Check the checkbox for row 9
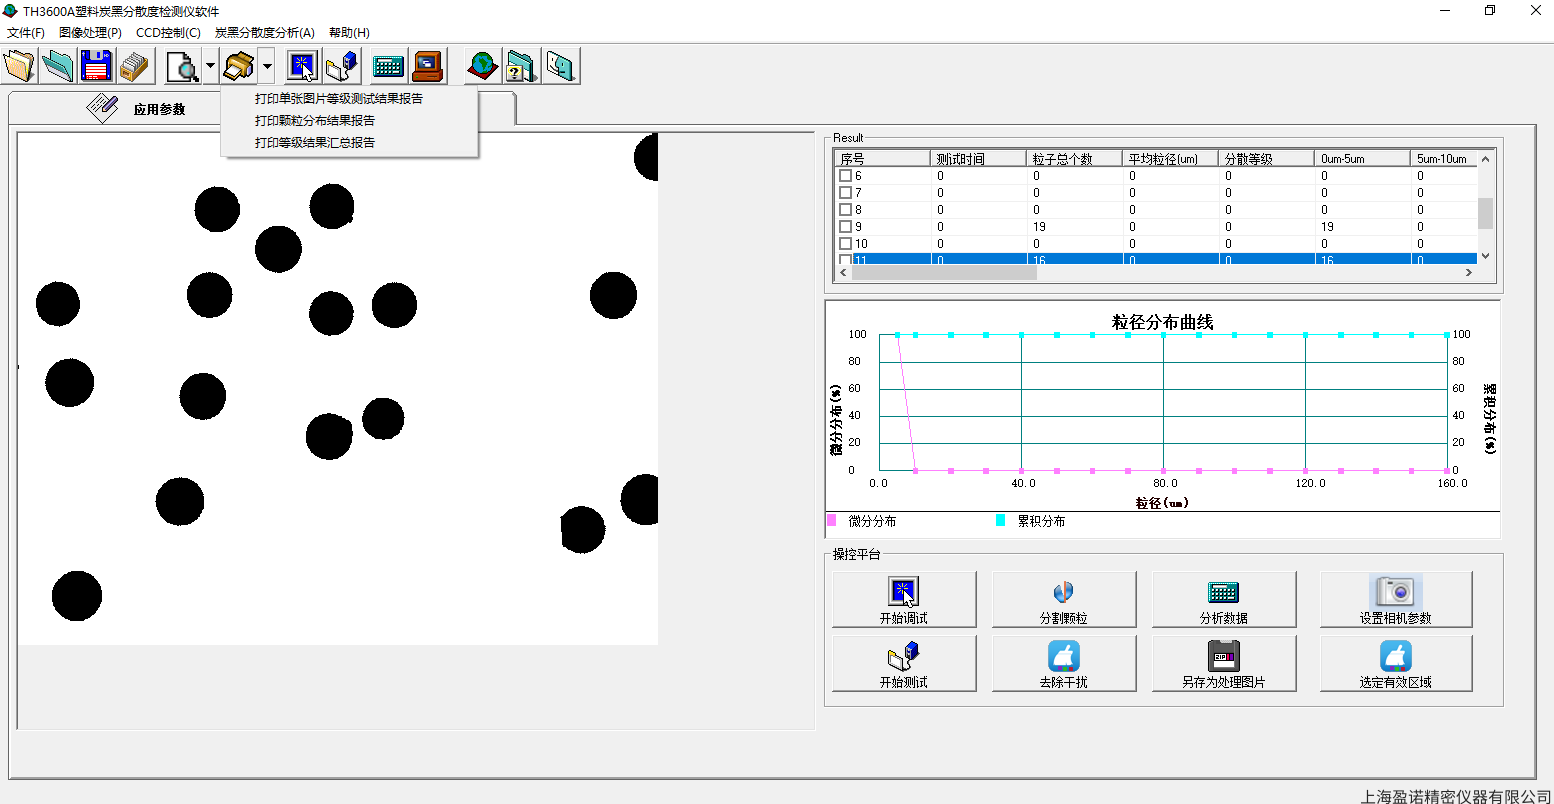This screenshot has width=1554, height=804. 845,227
